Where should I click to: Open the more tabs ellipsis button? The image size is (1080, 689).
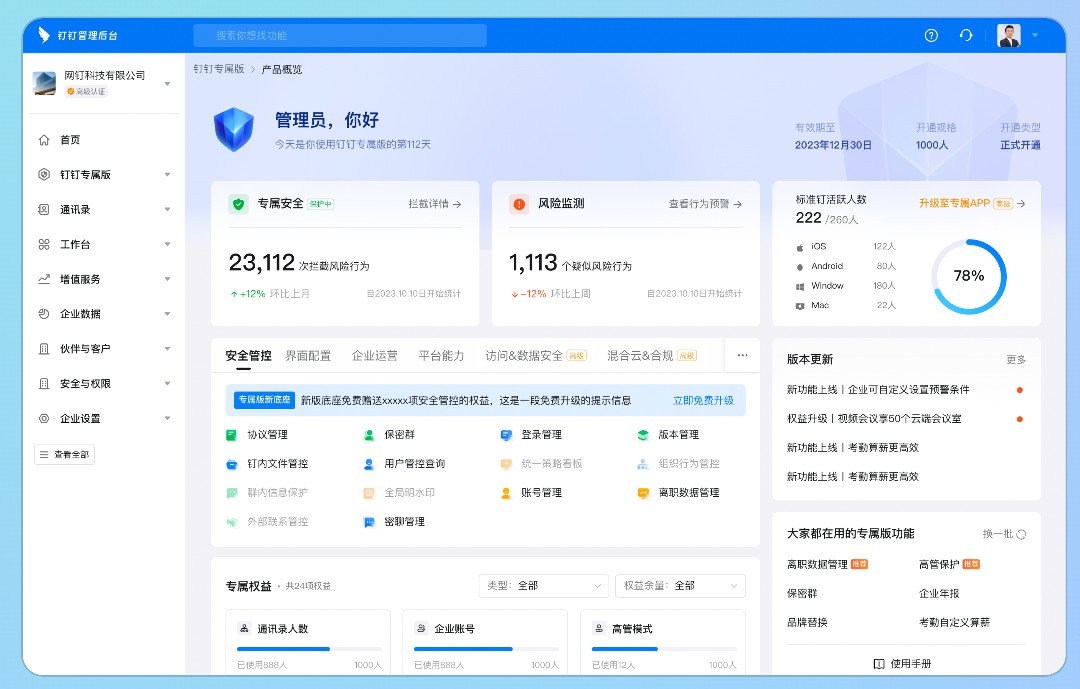point(742,356)
